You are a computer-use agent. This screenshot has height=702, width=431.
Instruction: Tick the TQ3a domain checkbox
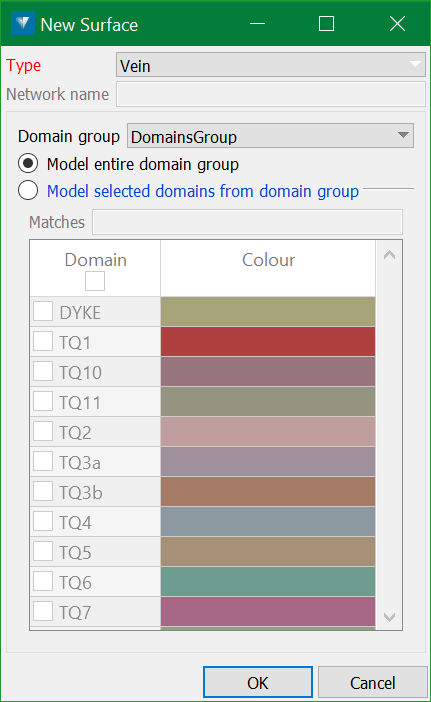(43, 462)
